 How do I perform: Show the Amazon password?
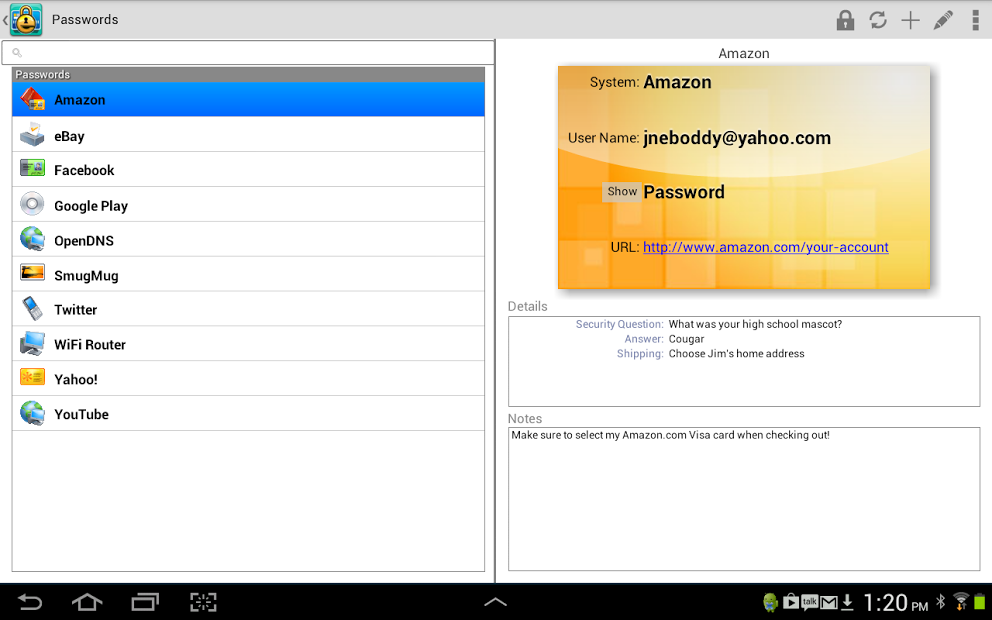tap(622, 191)
